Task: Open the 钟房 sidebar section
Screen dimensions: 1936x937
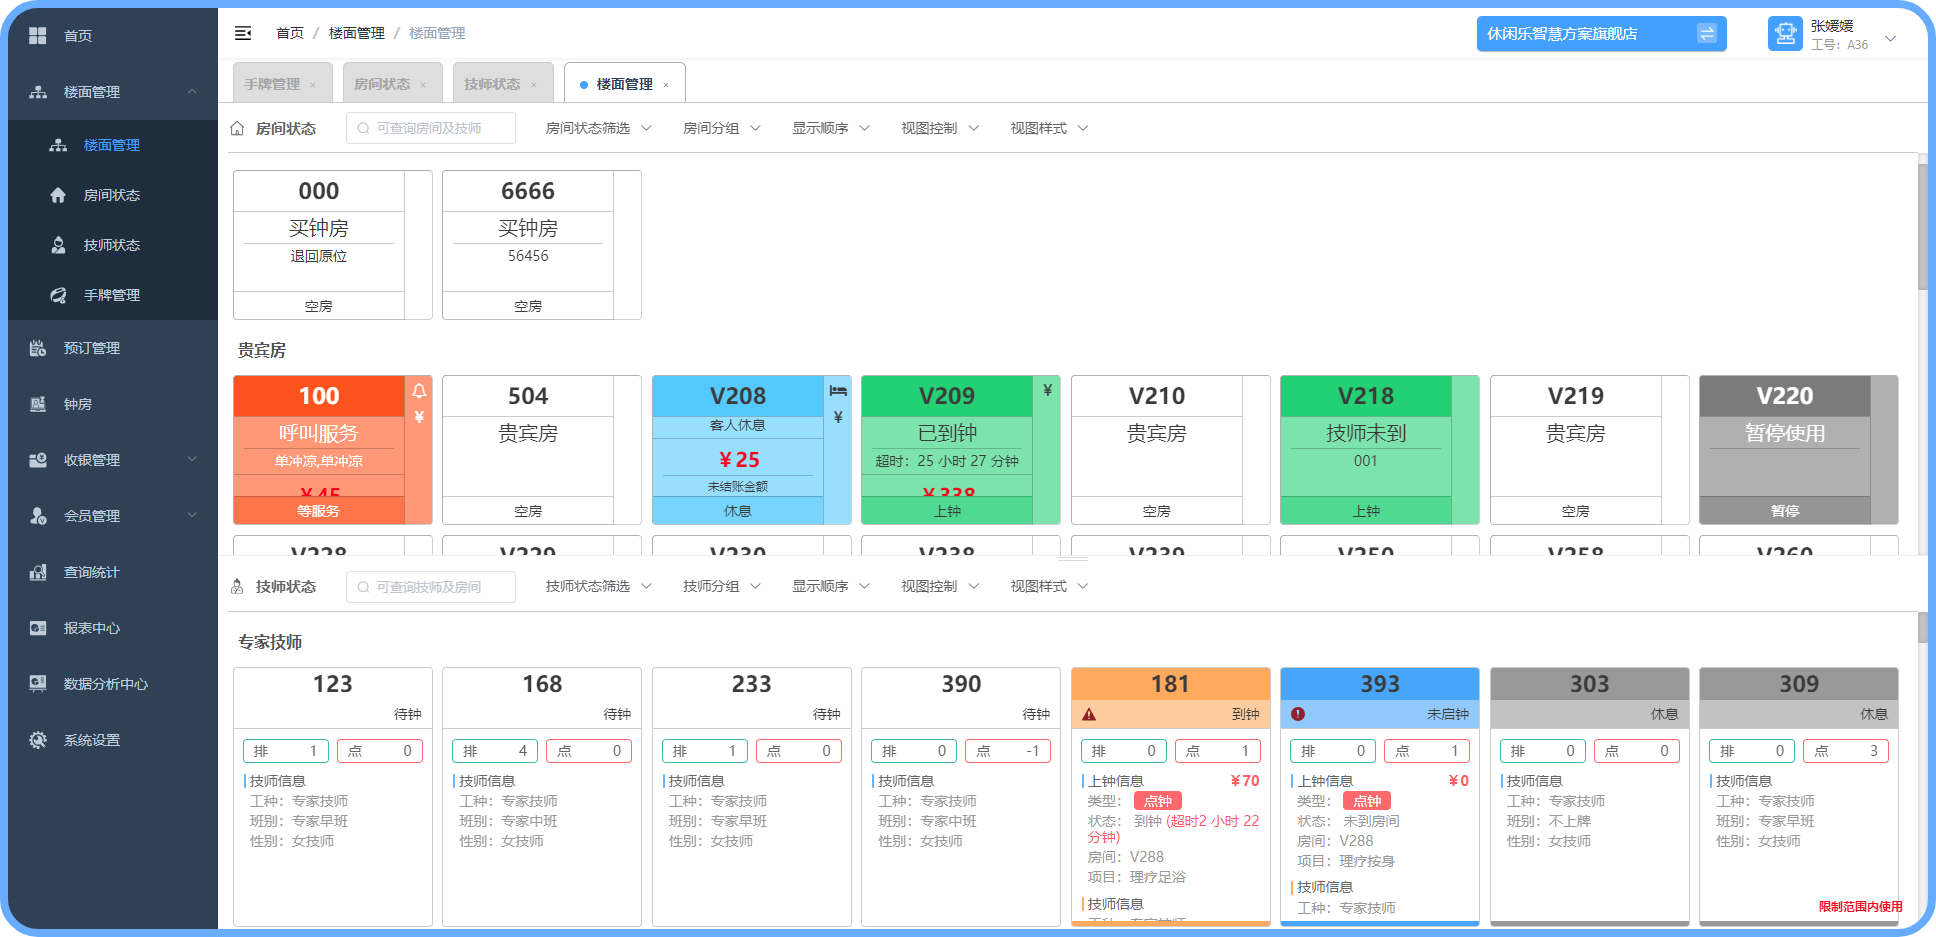Action: [112, 404]
